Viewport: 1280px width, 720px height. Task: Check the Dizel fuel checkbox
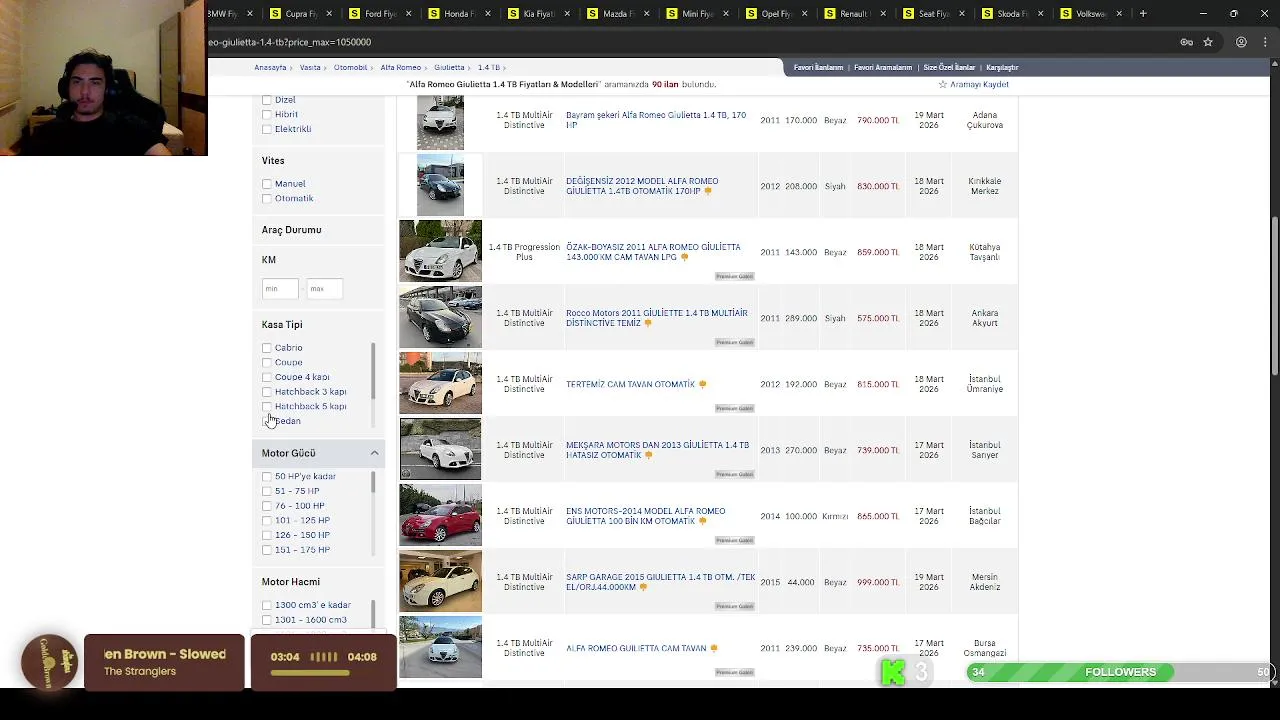[x=267, y=100]
